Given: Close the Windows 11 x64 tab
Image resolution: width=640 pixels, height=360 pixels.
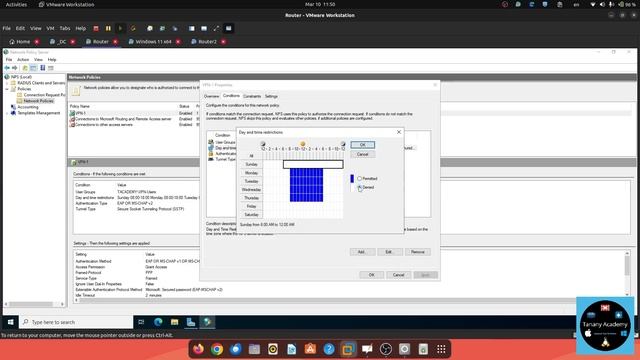Looking at the screenshot, I should tap(178, 42).
